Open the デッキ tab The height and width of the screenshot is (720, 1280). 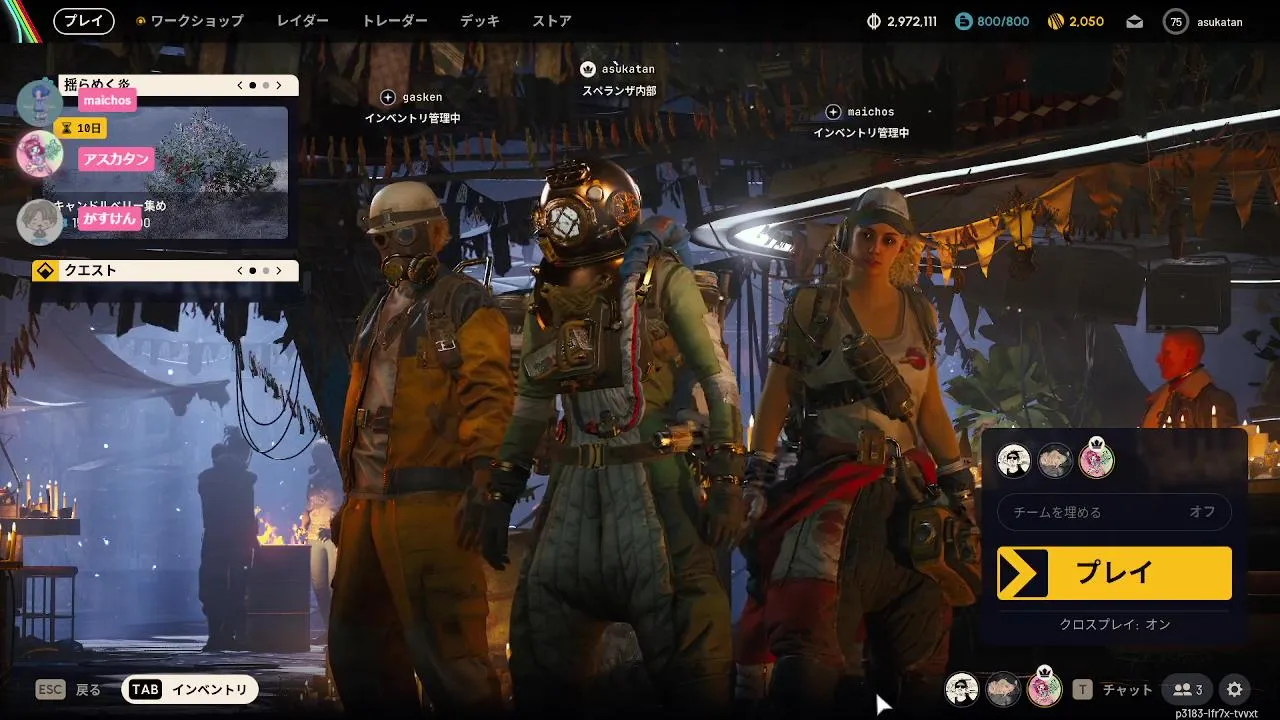[480, 21]
